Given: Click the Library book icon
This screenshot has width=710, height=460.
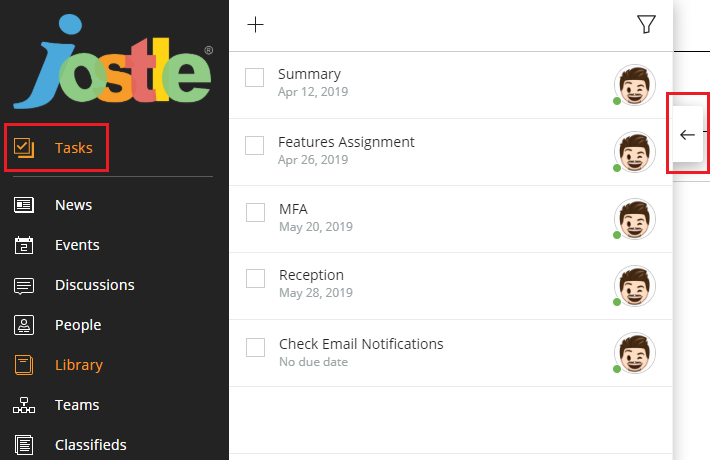Looking at the screenshot, I should [24, 365].
